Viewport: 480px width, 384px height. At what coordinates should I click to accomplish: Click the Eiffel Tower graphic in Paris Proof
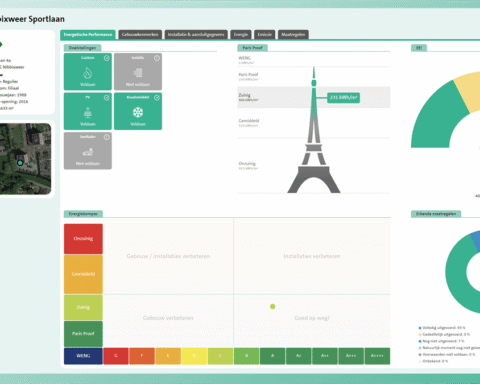pos(313,130)
